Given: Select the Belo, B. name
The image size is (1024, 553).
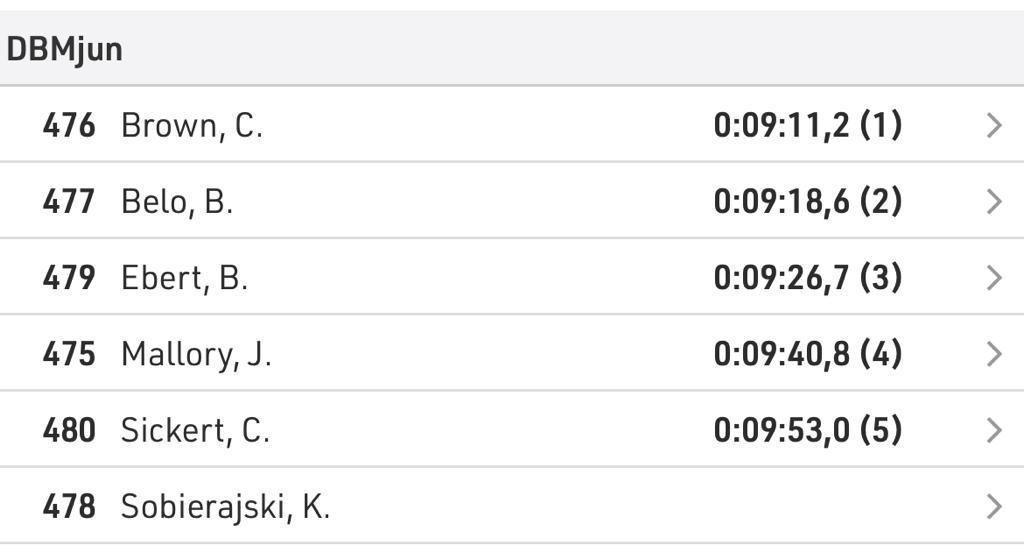Looking at the screenshot, I should pyautogui.click(x=176, y=202).
